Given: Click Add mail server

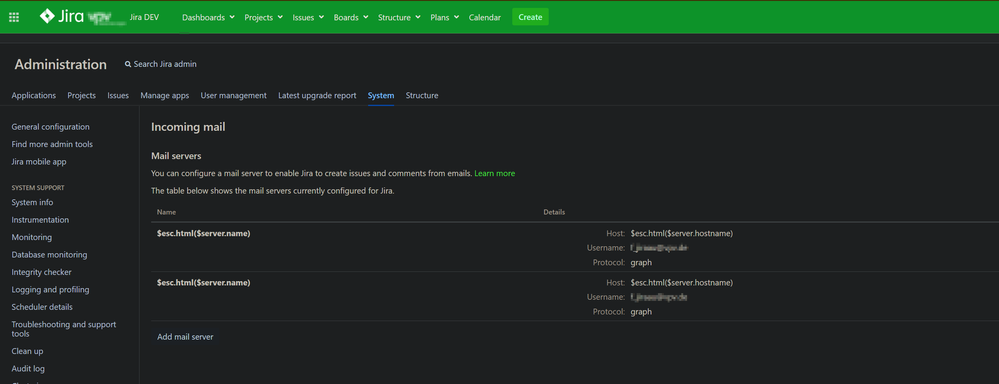Looking at the screenshot, I should [x=185, y=337].
